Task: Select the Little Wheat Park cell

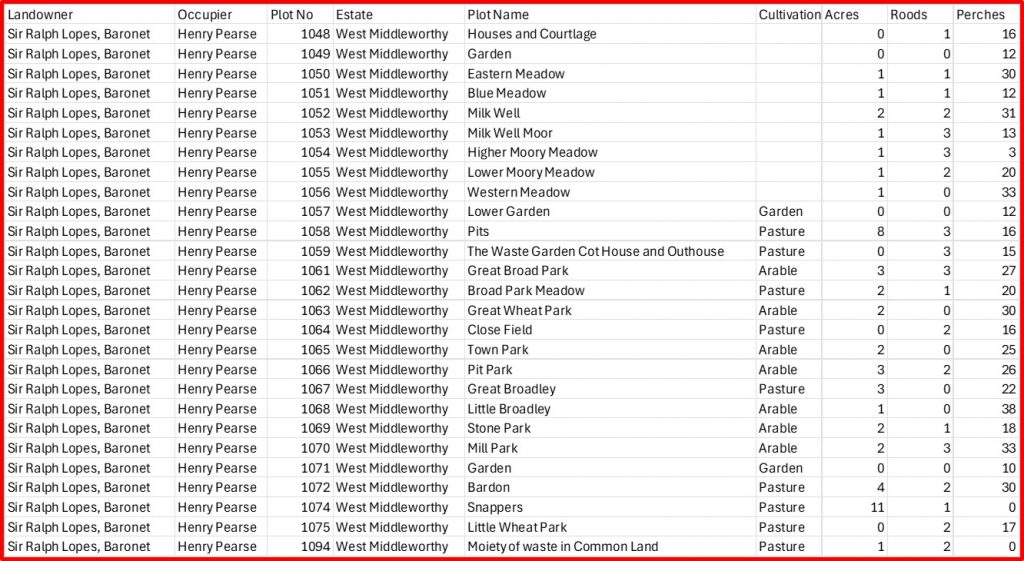Action: [x=611, y=527]
